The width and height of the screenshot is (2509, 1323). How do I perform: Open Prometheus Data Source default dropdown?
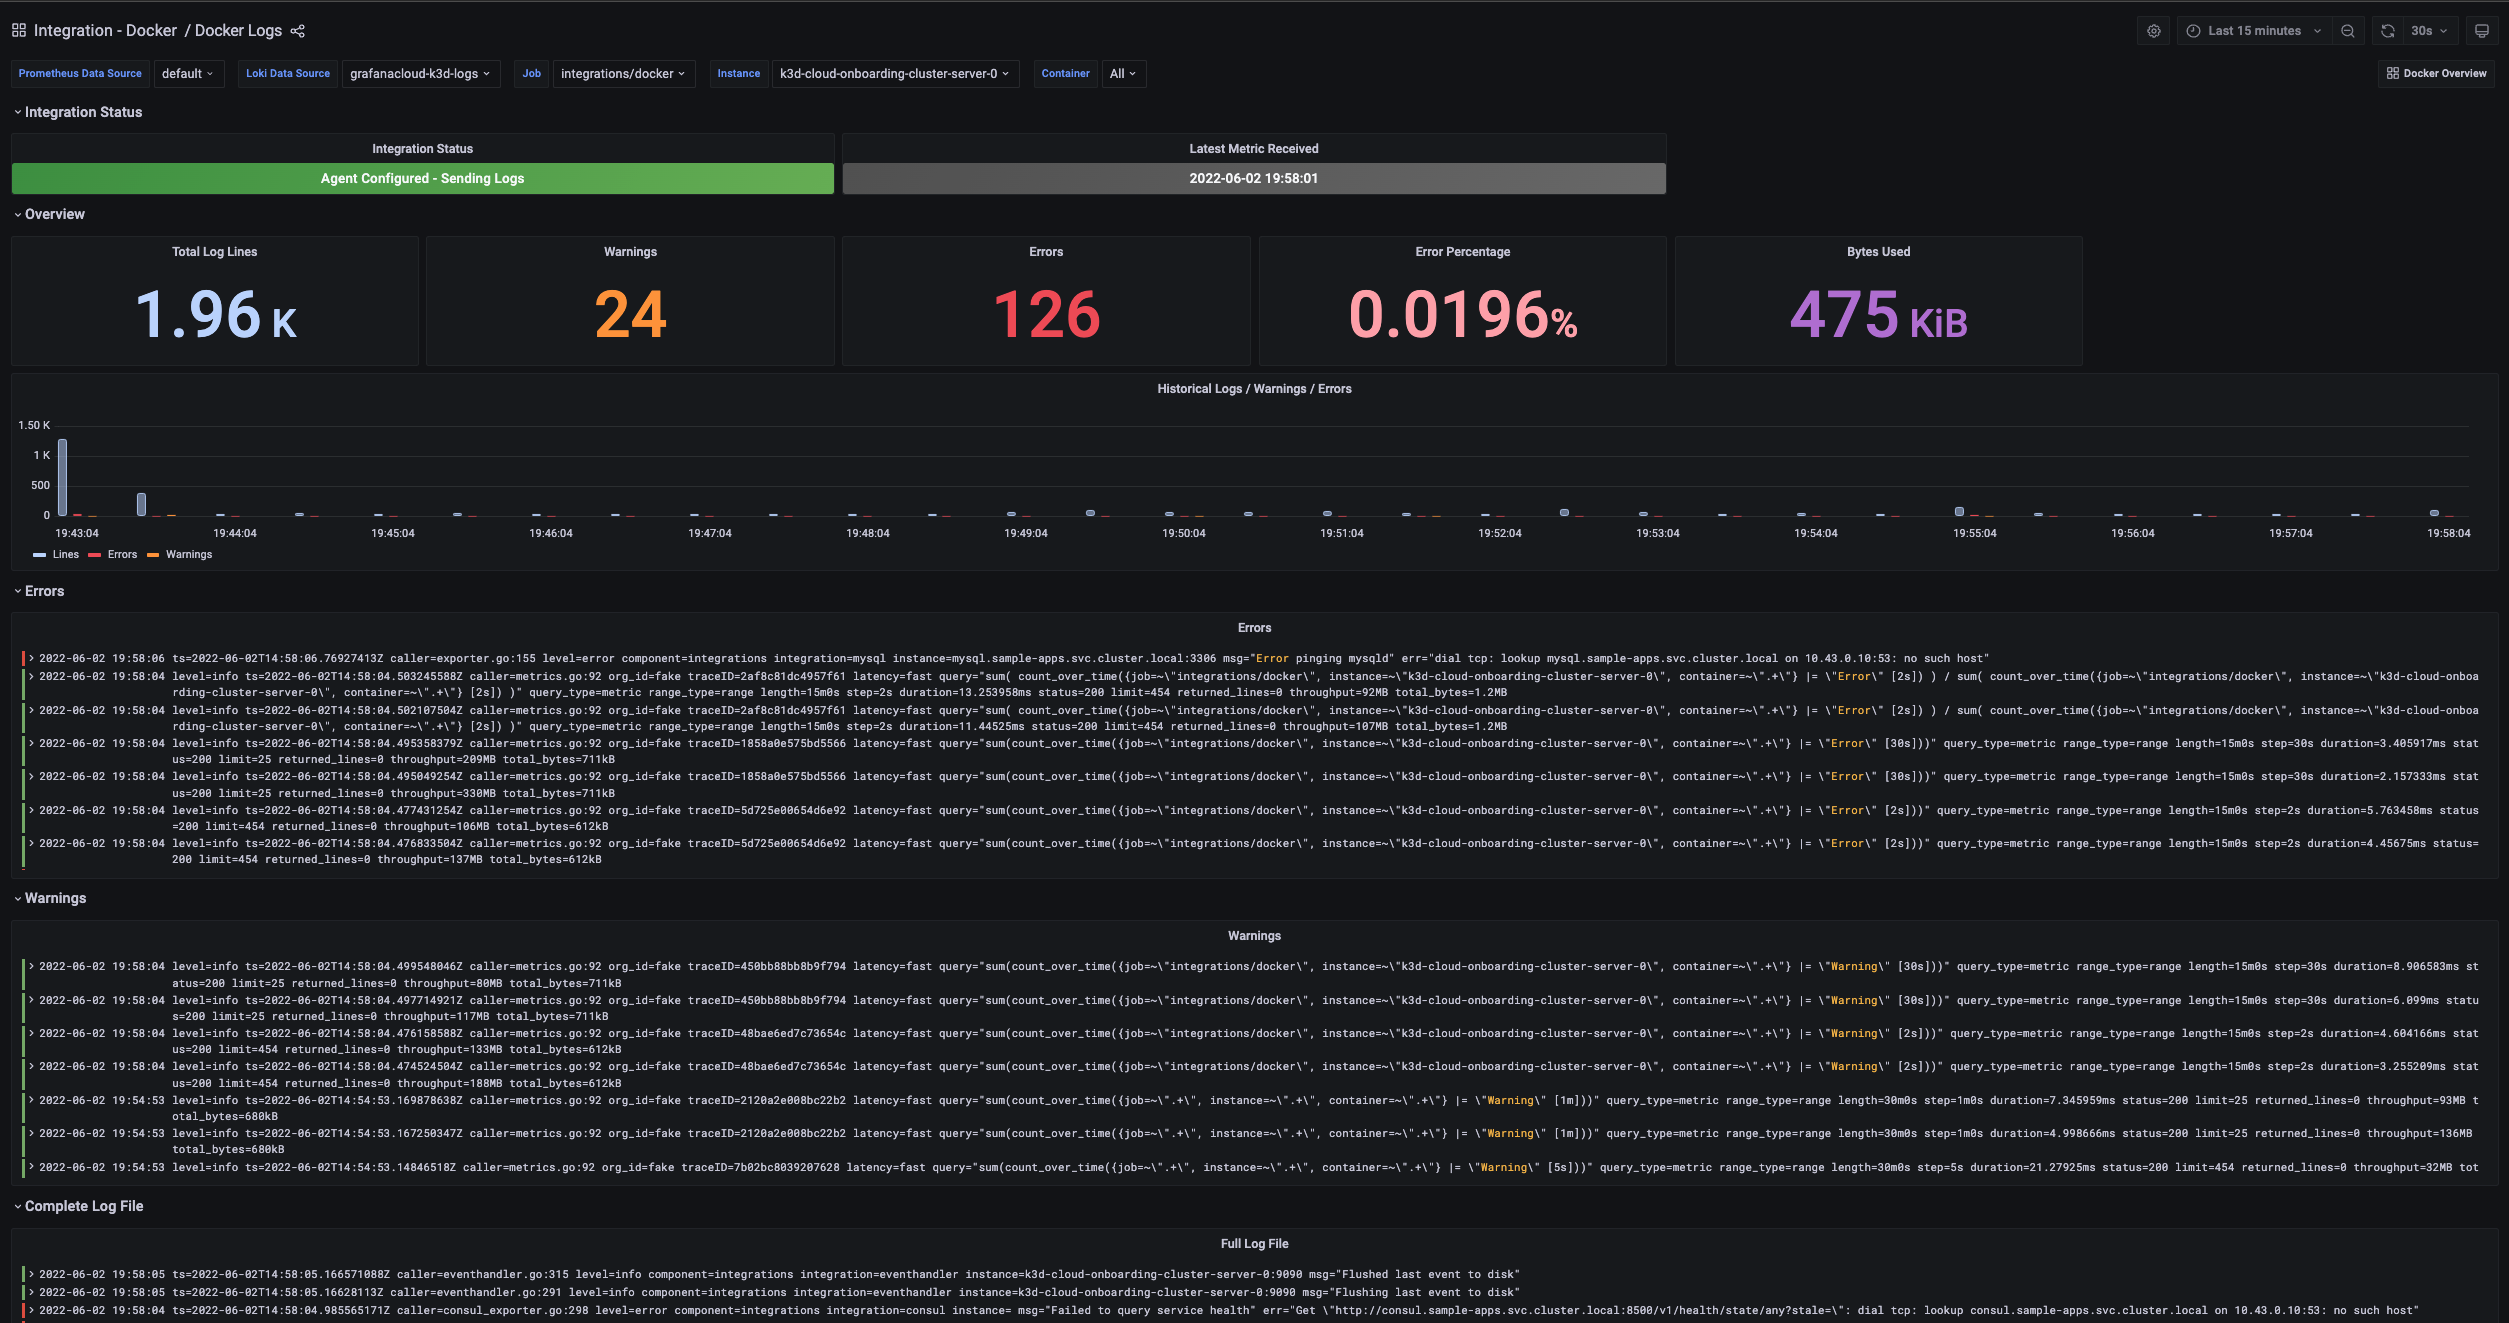tap(188, 74)
